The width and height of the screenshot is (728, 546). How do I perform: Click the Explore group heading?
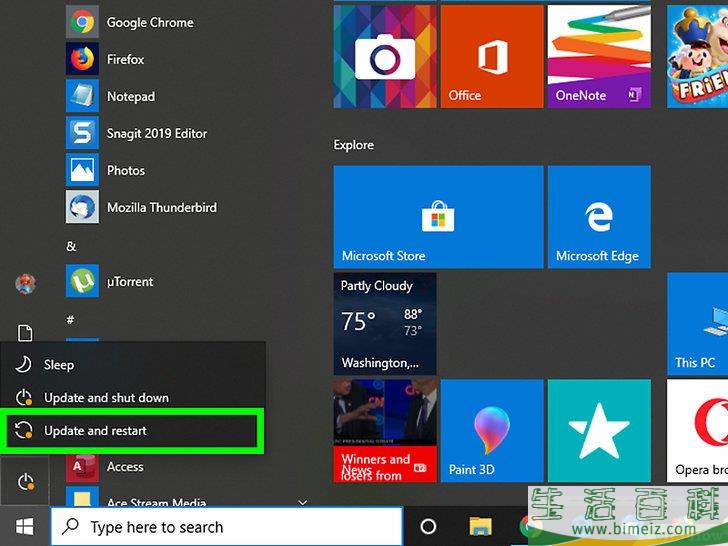tap(354, 145)
